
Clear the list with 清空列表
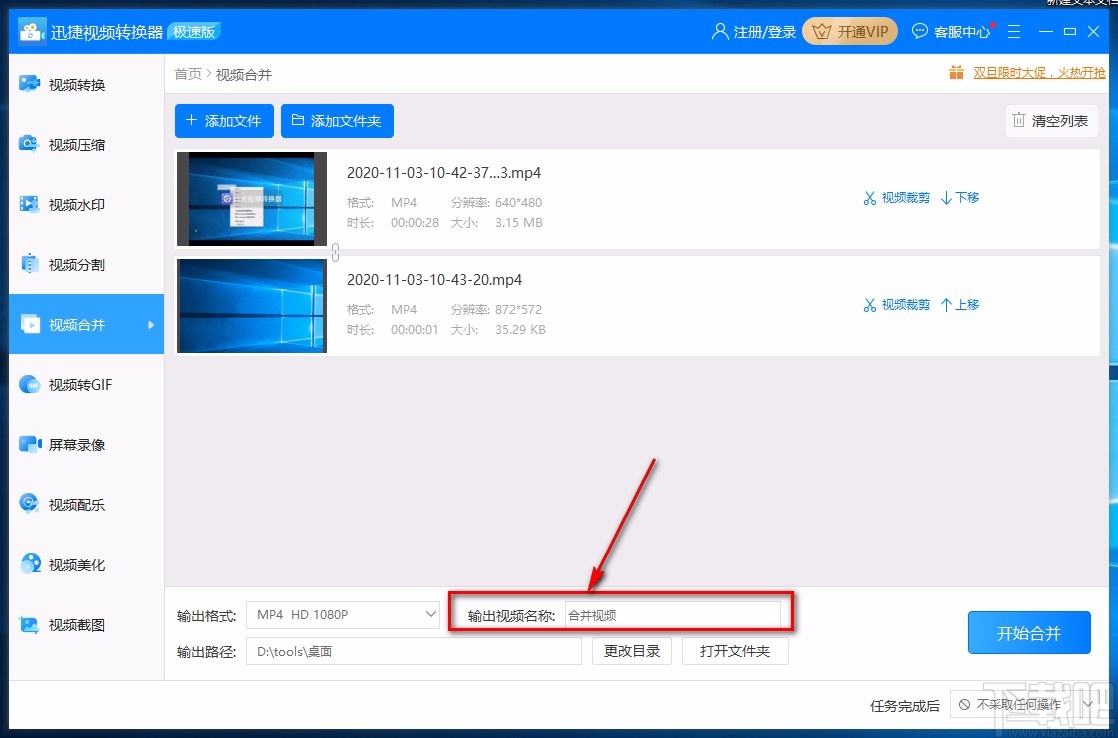point(1051,120)
